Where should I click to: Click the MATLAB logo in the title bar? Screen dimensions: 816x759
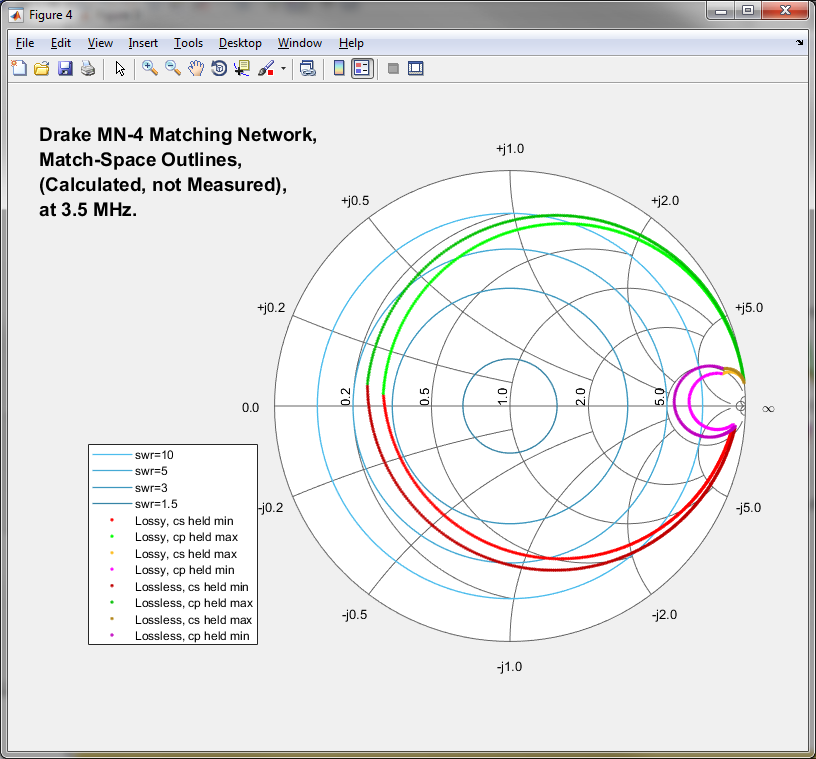[16, 15]
